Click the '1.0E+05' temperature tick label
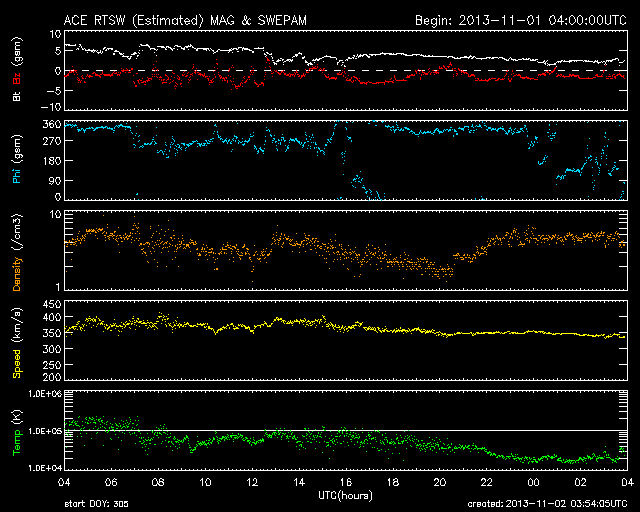The image size is (640, 512). click(45, 431)
